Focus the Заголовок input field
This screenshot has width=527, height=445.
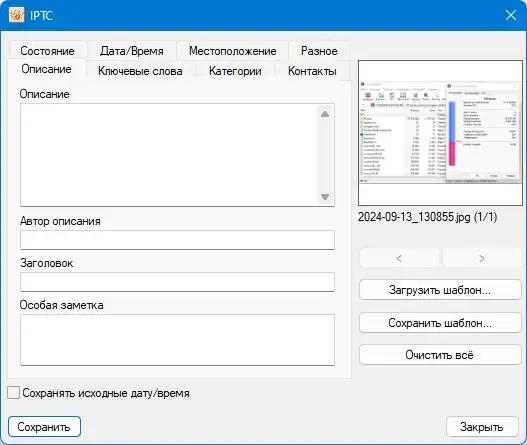(x=177, y=282)
